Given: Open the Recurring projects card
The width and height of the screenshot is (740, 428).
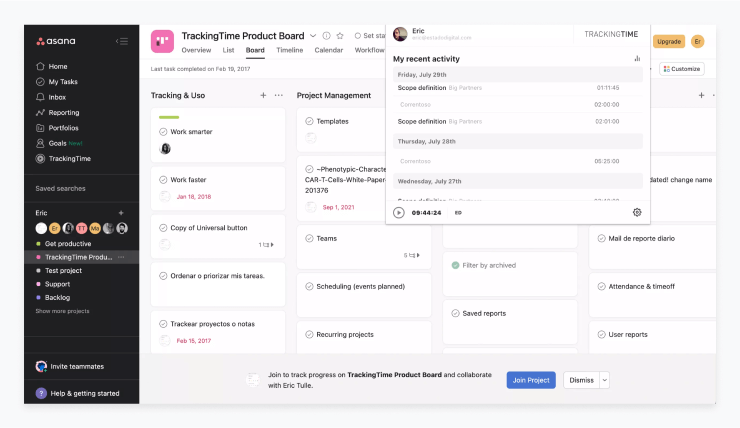Looking at the screenshot, I should (x=364, y=337).
